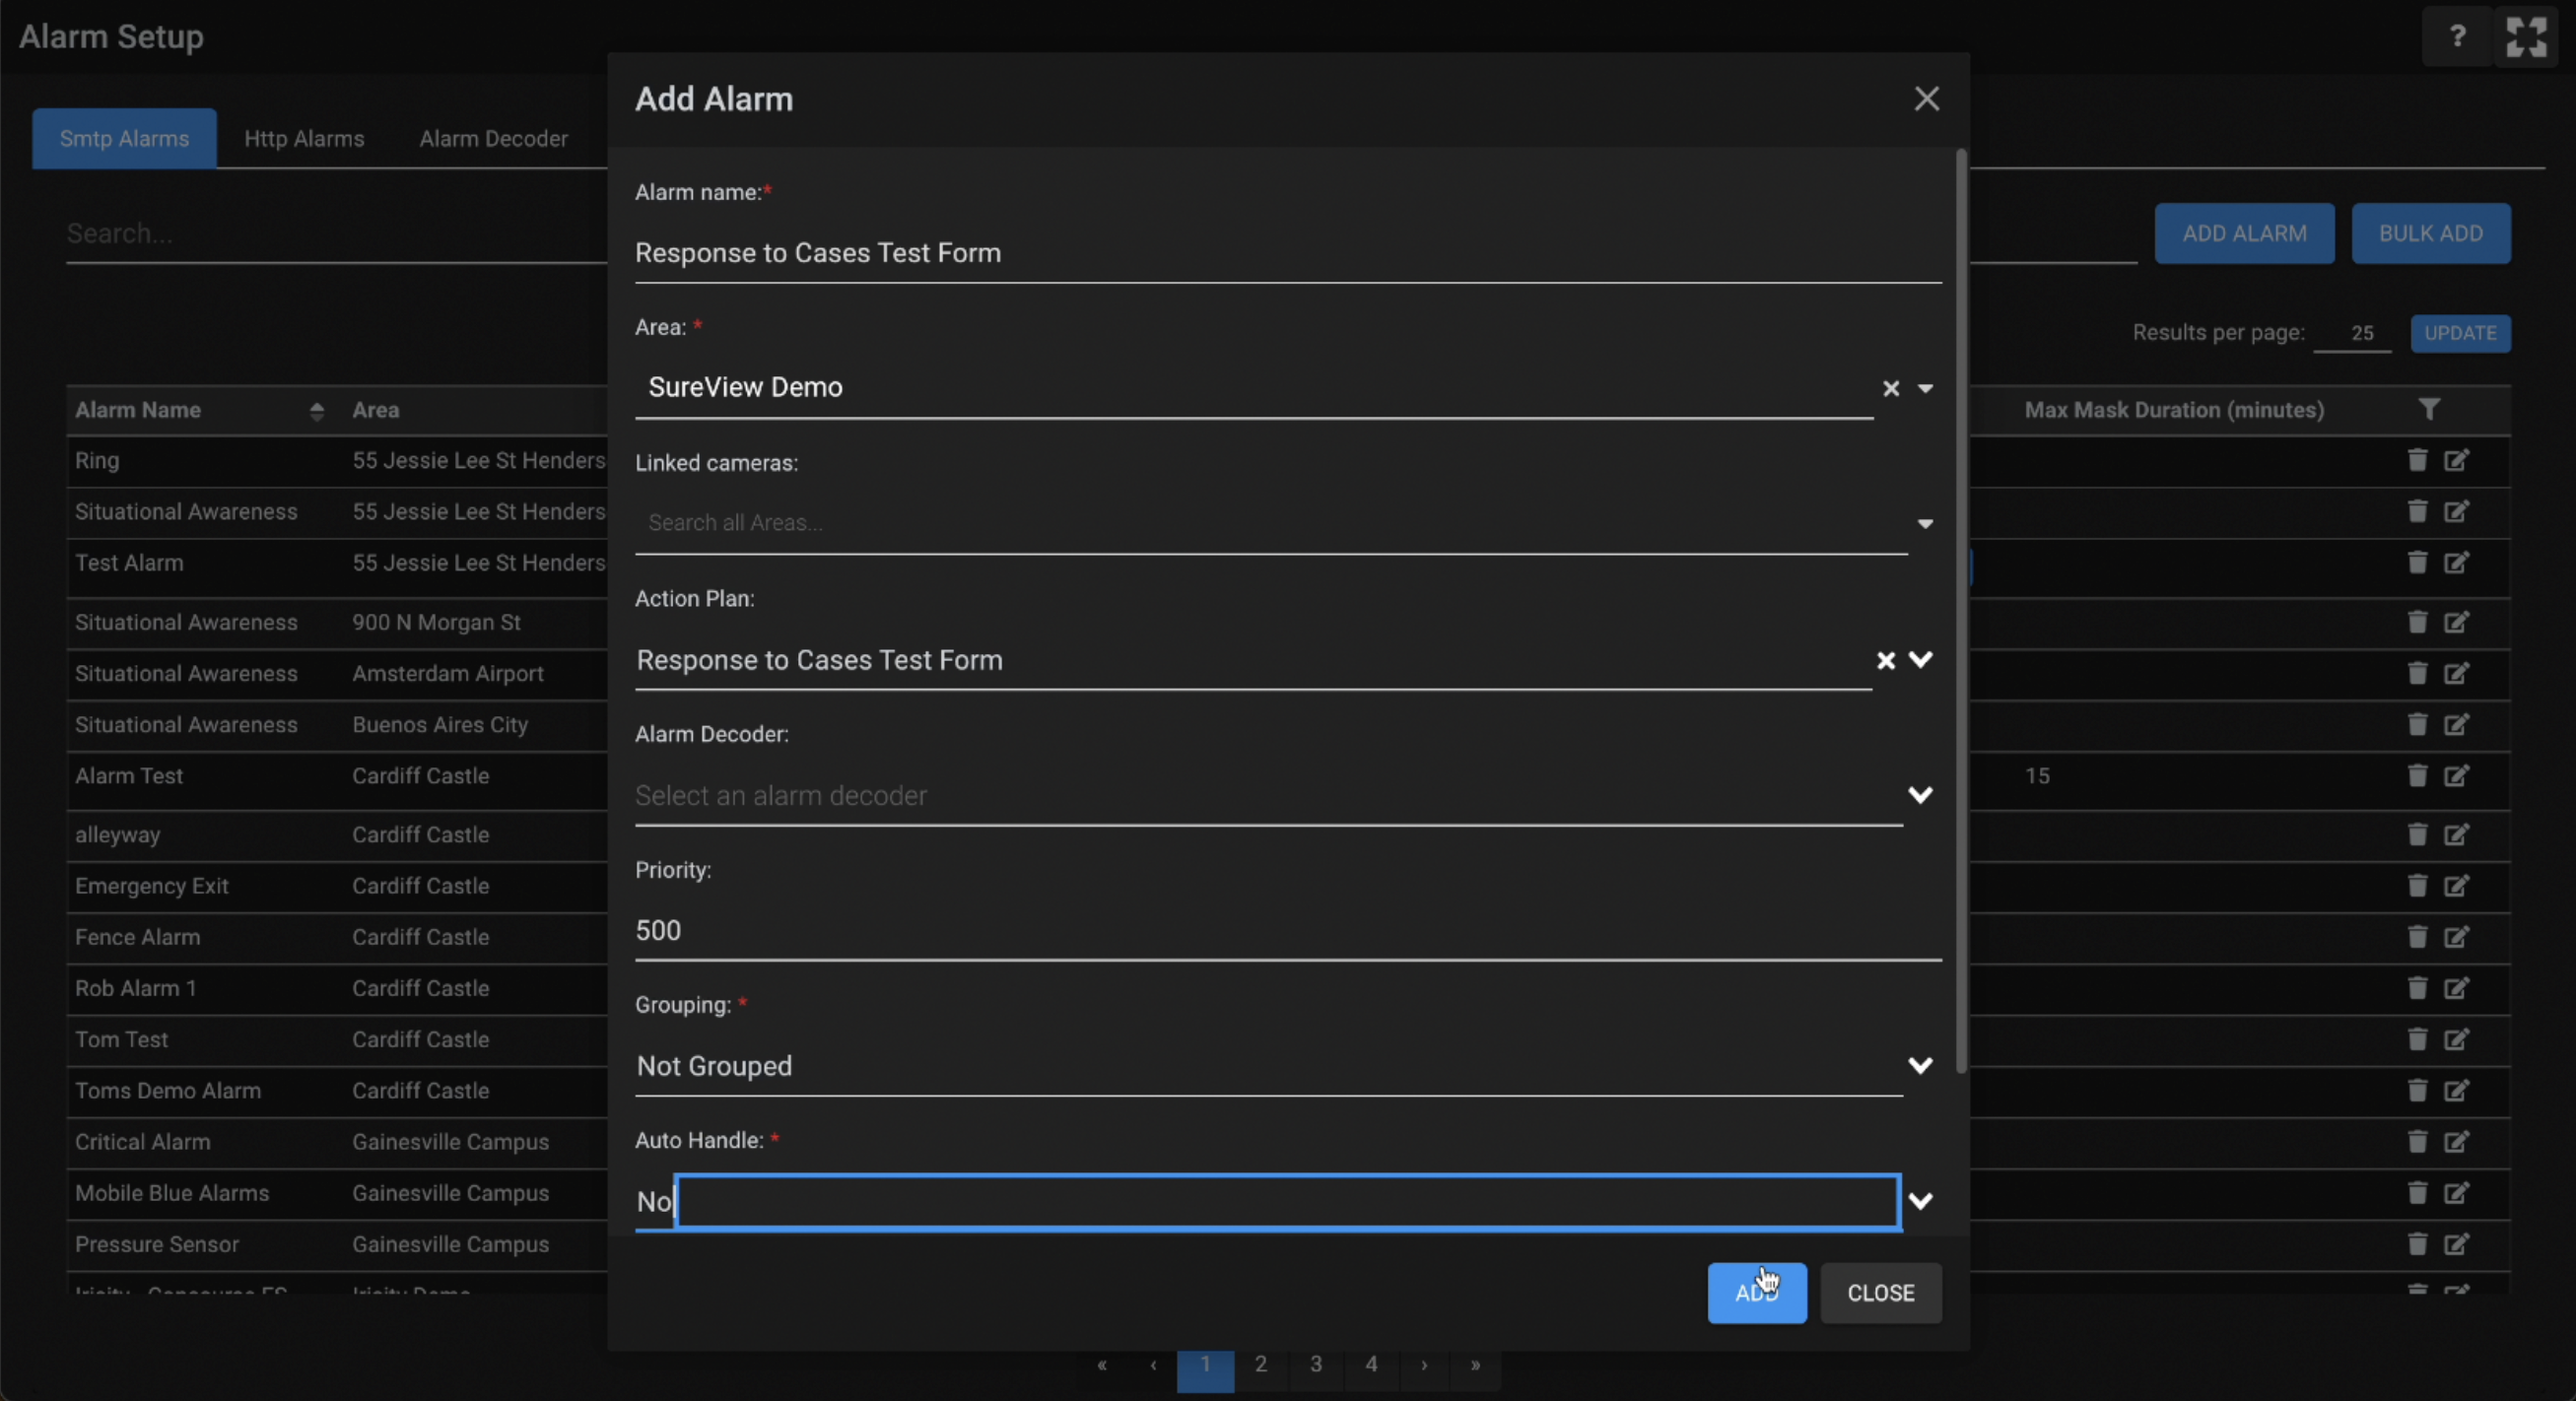Image resolution: width=2576 pixels, height=1401 pixels.
Task: Edit the Toms Demo Alarm row
Action: pos(2457,1090)
